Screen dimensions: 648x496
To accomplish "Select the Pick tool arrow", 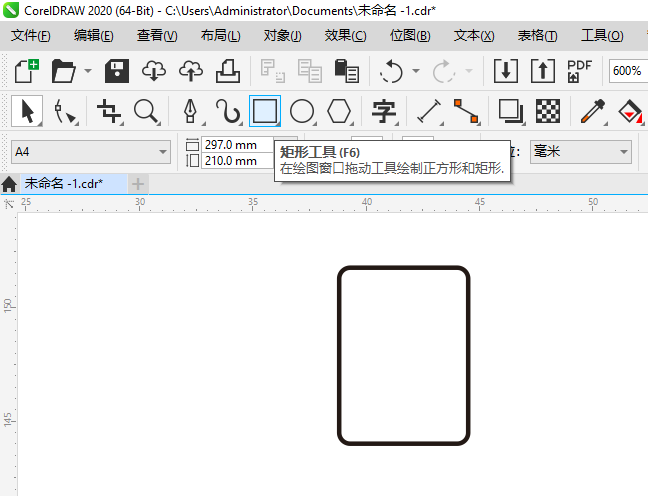I will point(27,111).
